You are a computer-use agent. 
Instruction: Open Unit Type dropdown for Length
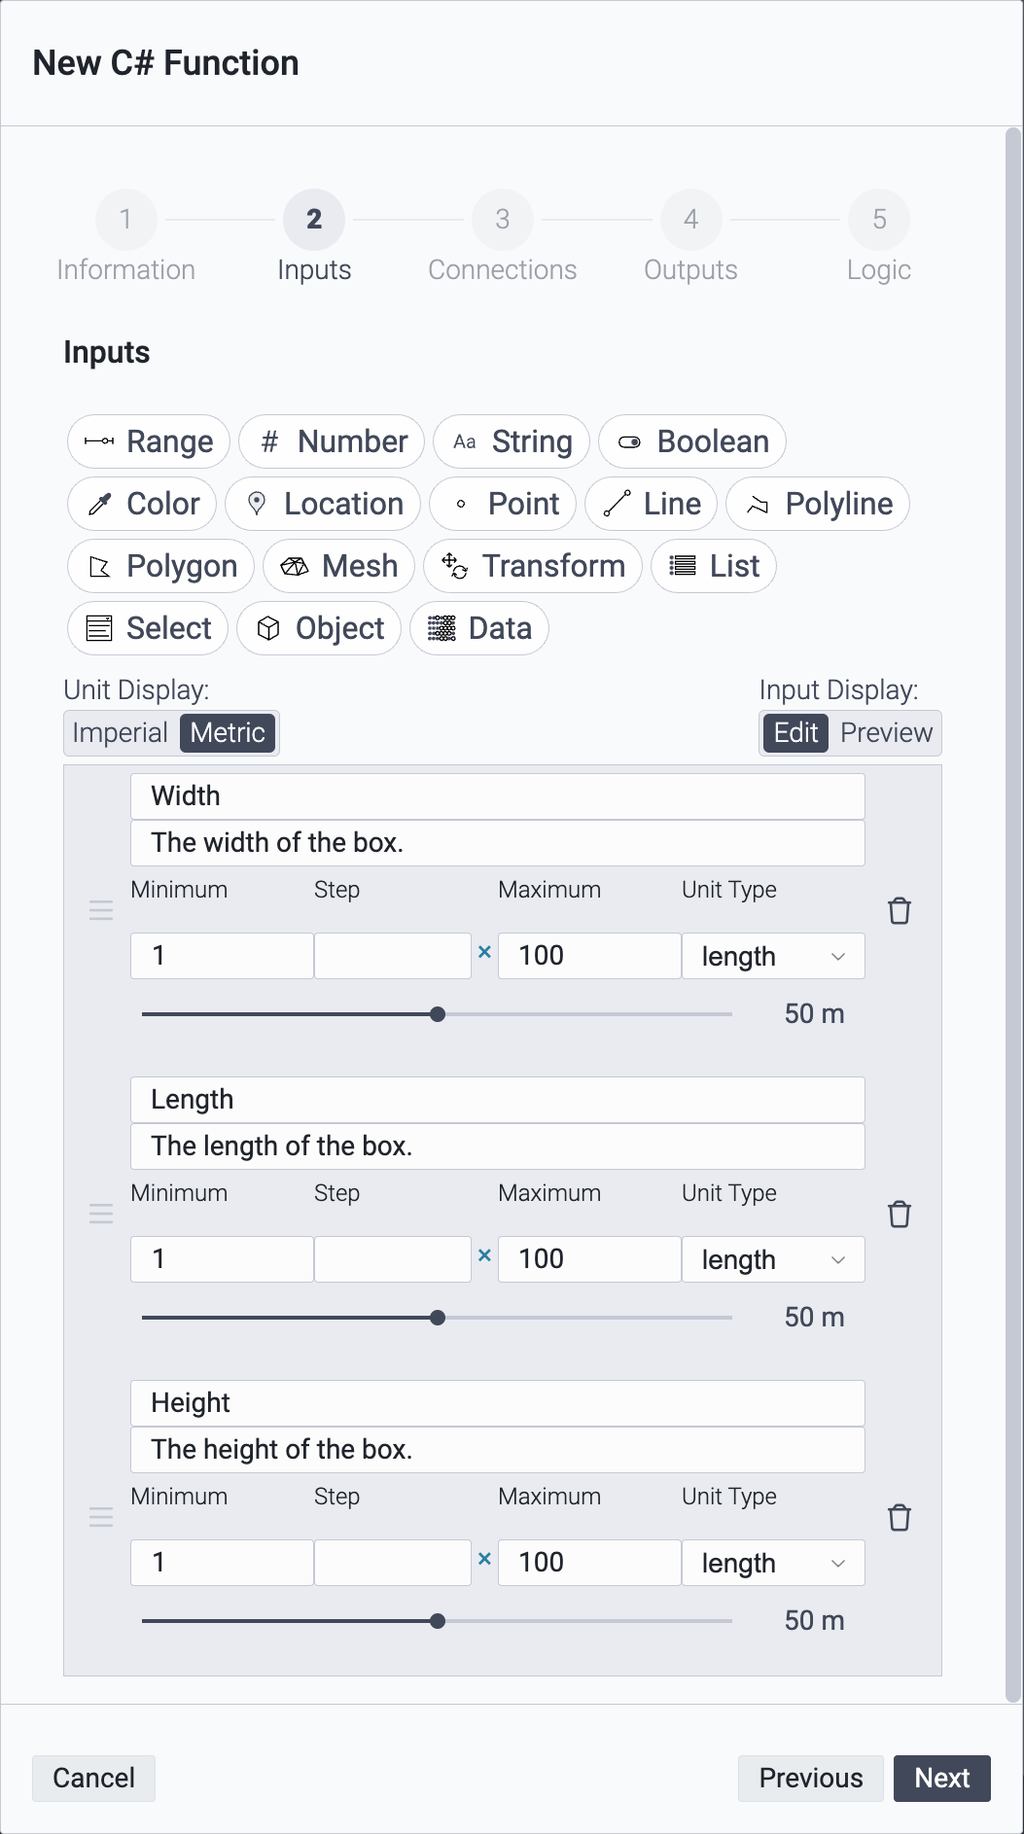(x=773, y=1259)
